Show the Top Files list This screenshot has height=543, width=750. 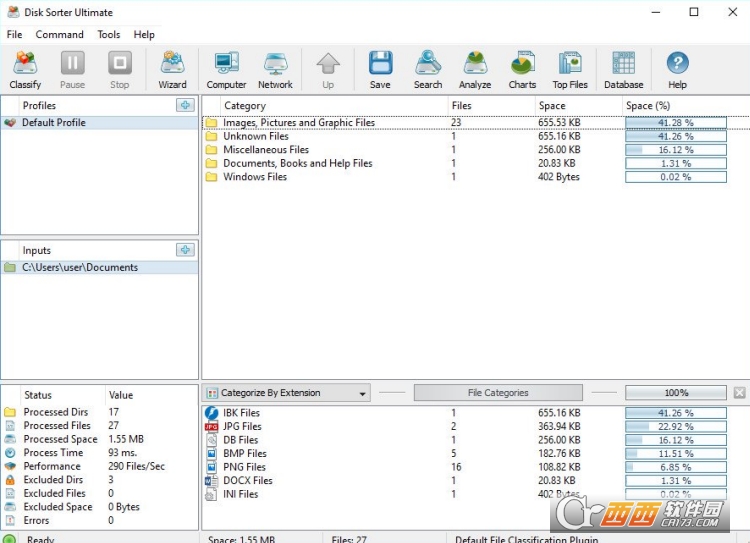tap(570, 69)
